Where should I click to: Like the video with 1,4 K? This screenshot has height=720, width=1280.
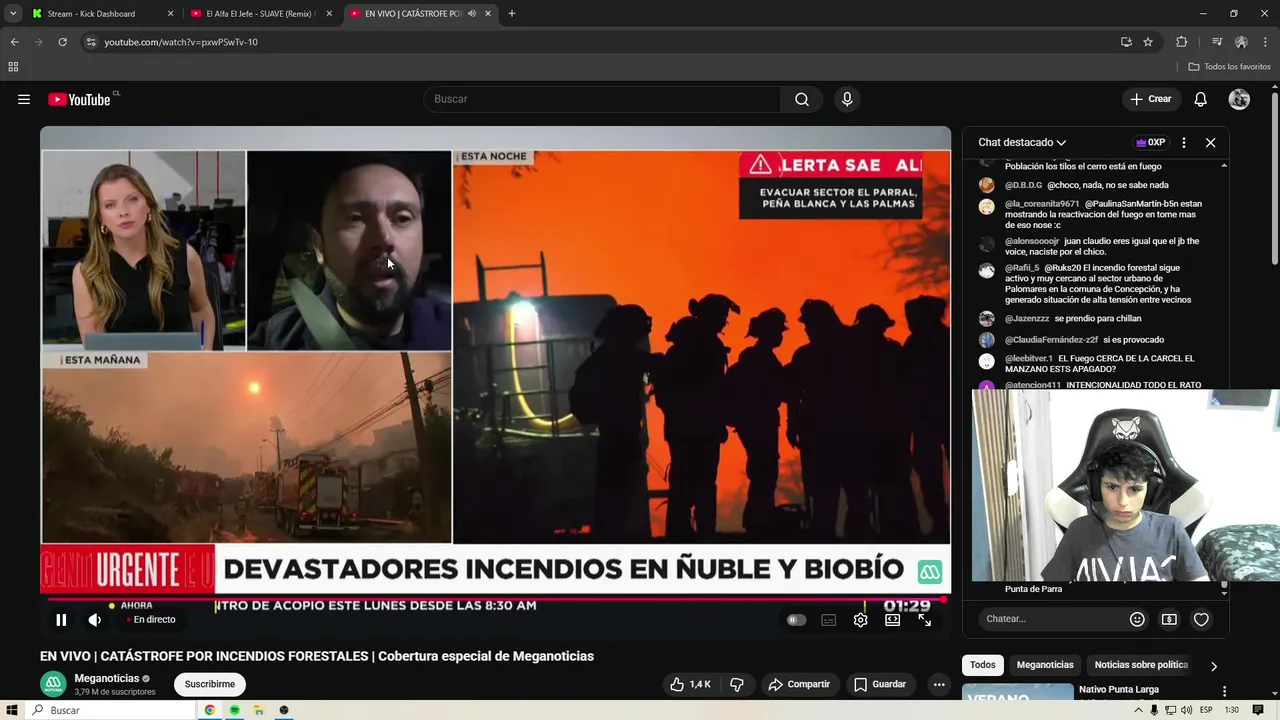[690, 684]
